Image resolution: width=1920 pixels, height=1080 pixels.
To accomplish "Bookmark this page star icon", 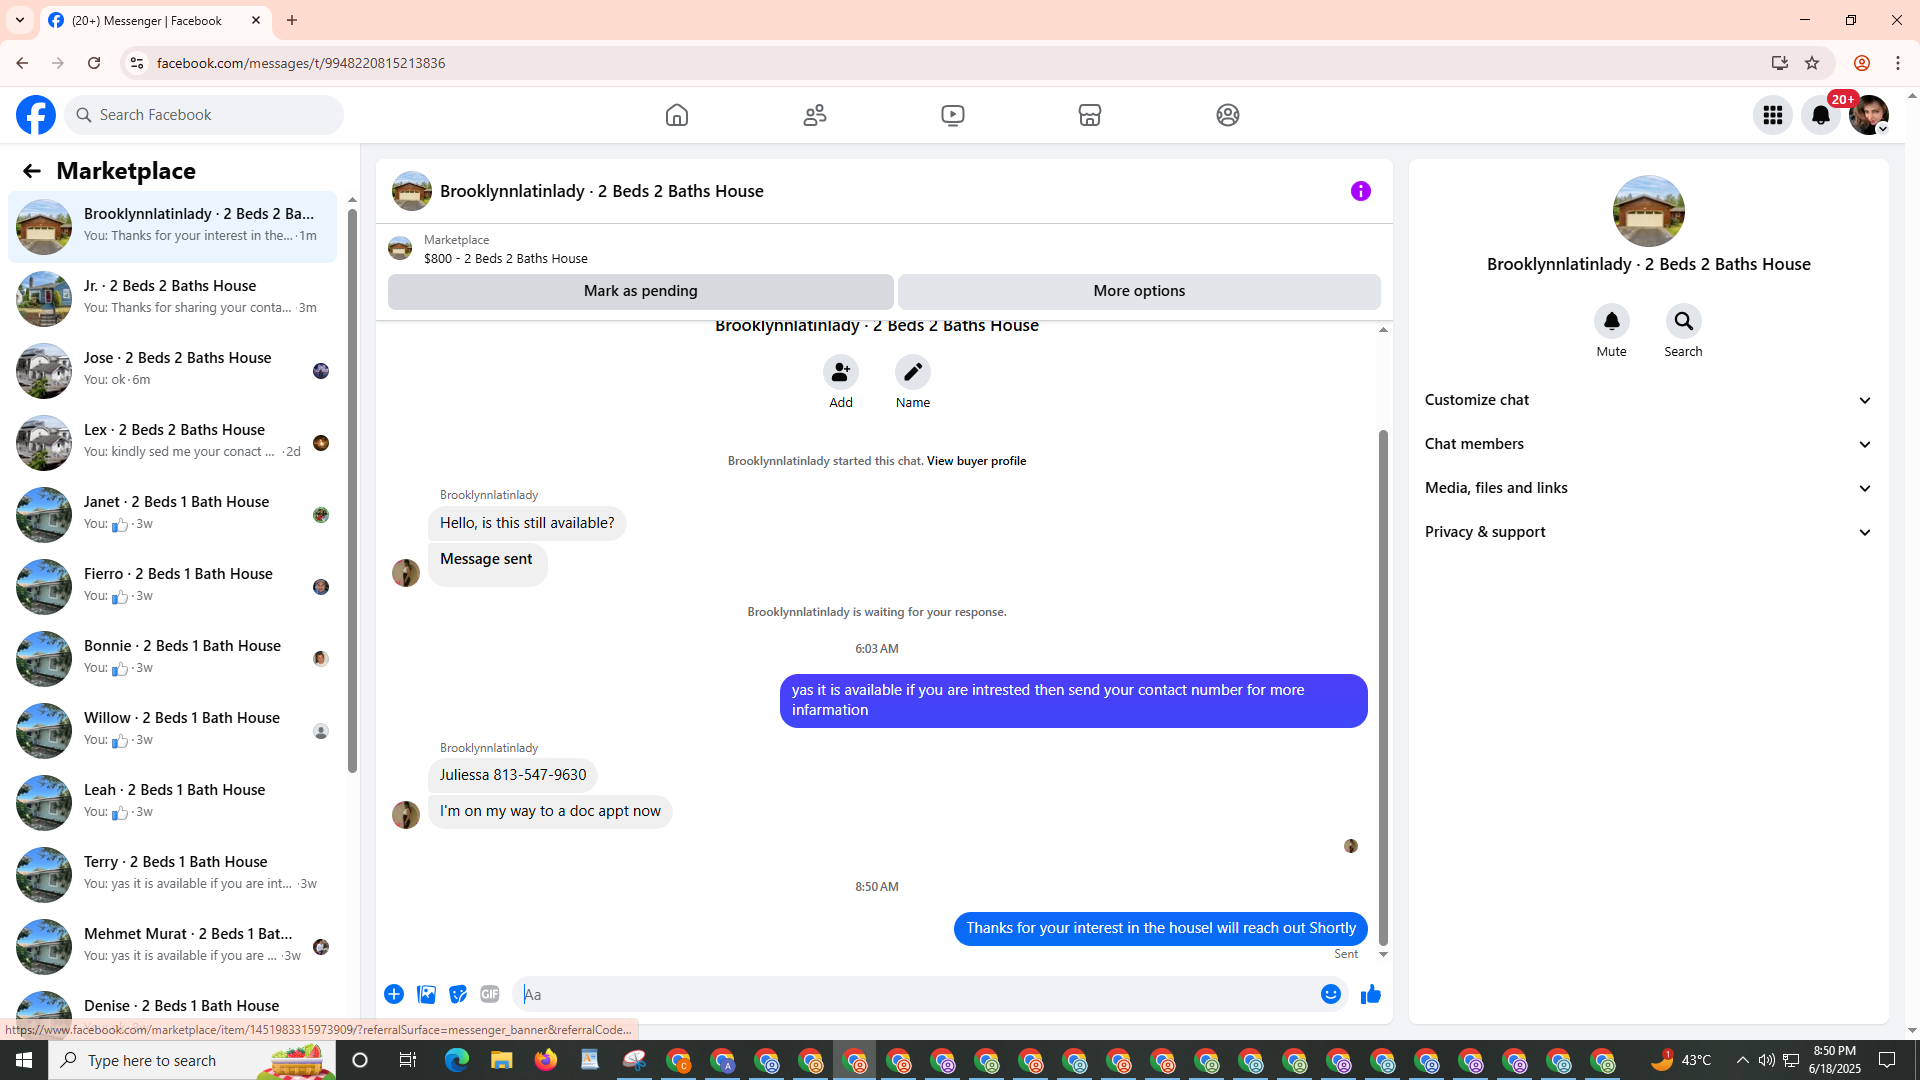I will [1812, 63].
